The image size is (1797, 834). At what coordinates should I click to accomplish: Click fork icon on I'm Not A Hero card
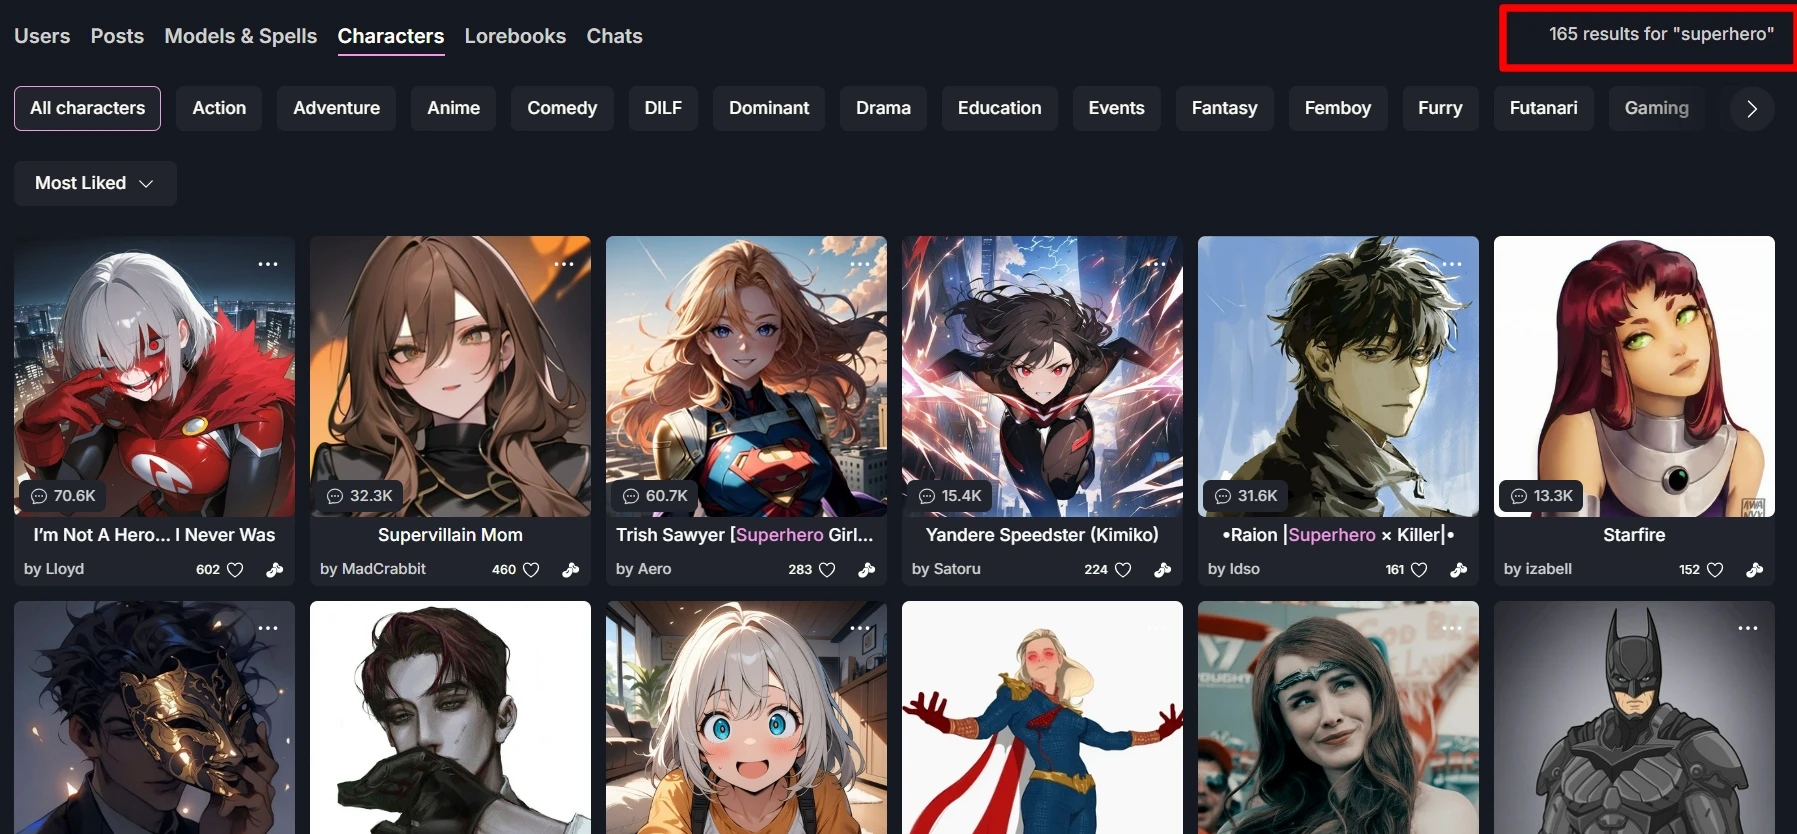coord(275,569)
